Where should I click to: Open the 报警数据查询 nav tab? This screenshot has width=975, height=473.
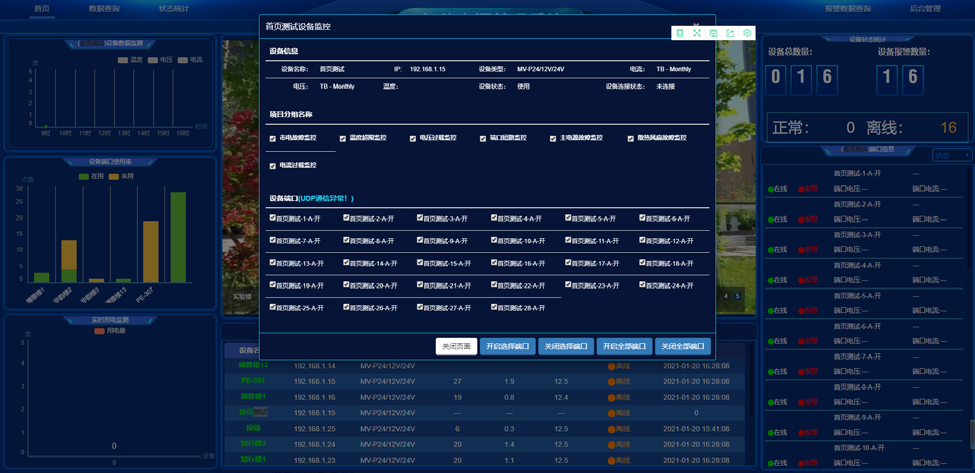click(848, 9)
